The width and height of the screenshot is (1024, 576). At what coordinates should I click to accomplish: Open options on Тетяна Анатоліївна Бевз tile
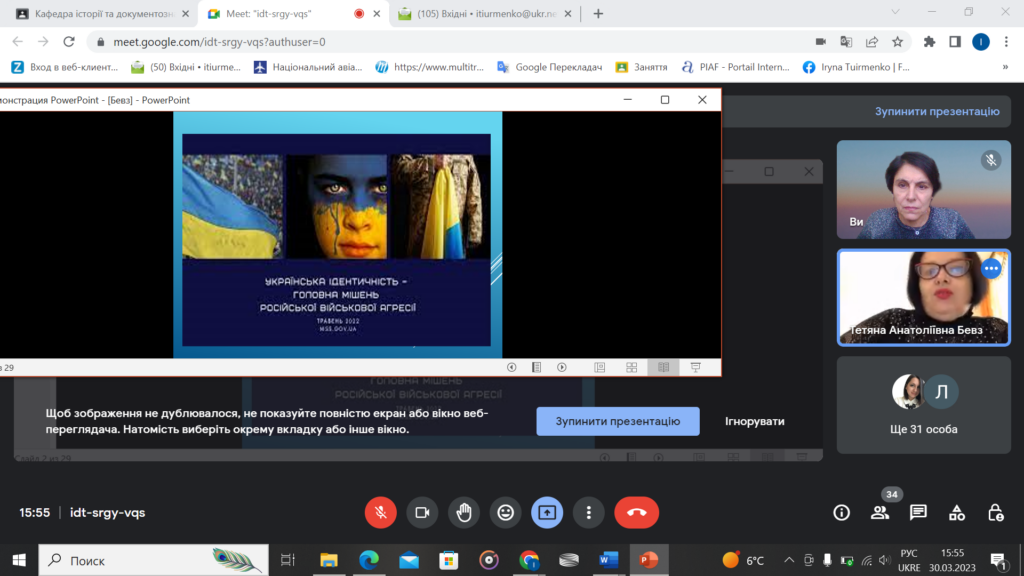coord(991,268)
